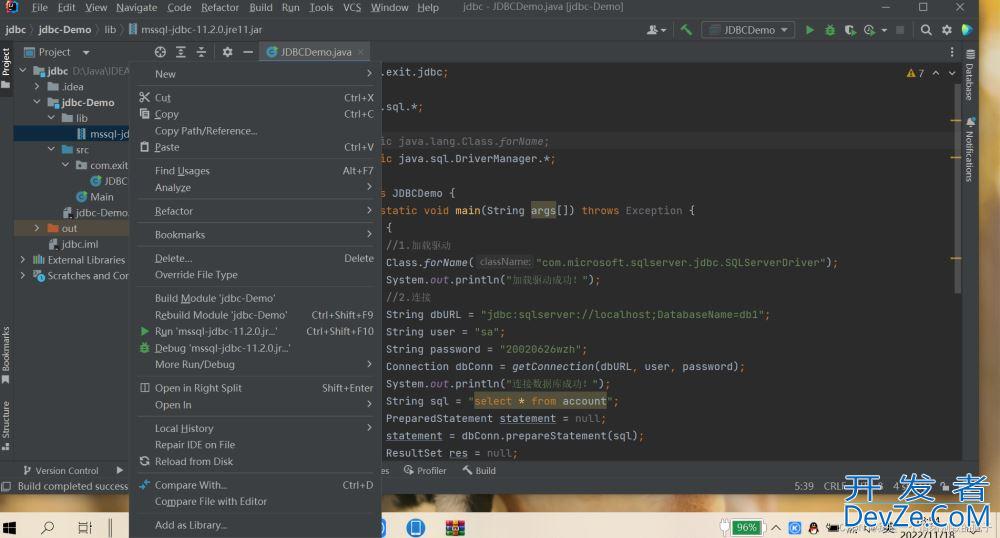
Task: Open Project panel options gear icon
Action: (x=227, y=52)
